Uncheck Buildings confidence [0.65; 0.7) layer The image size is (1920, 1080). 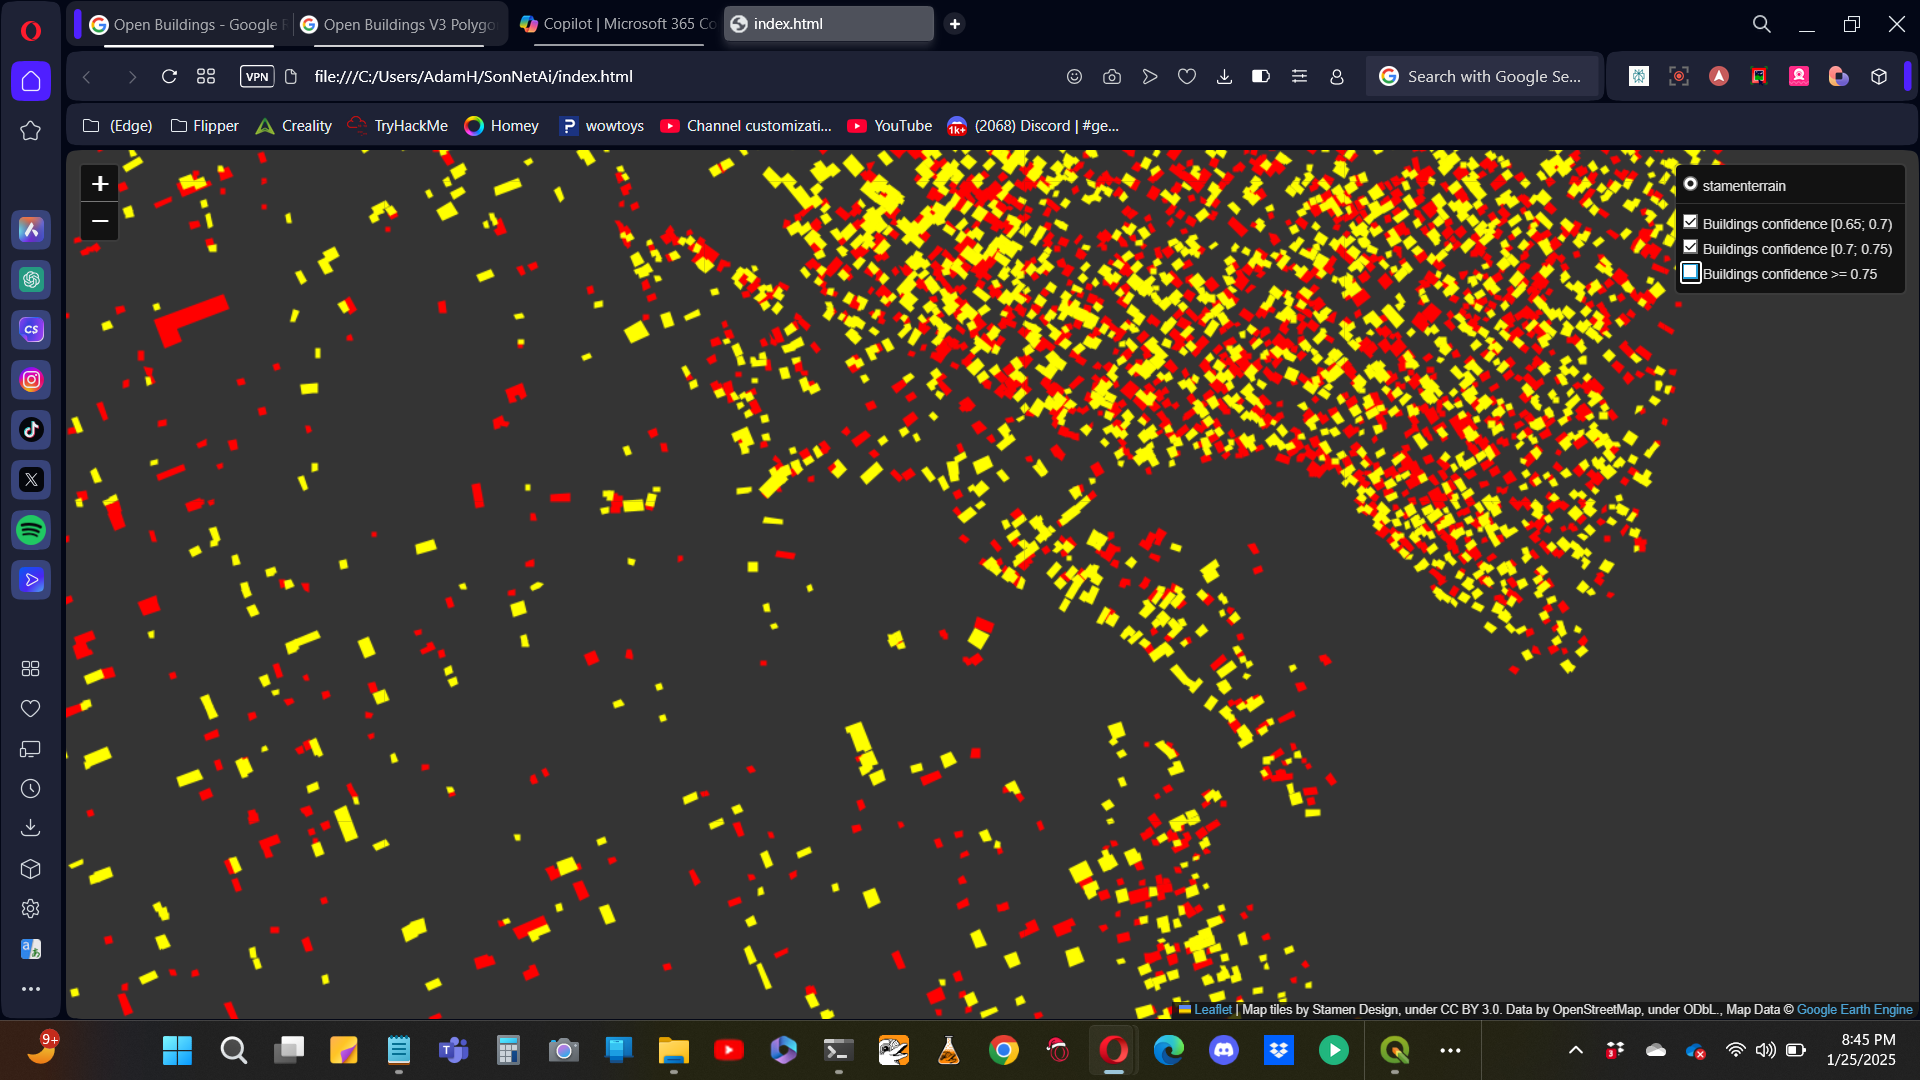1690,223
